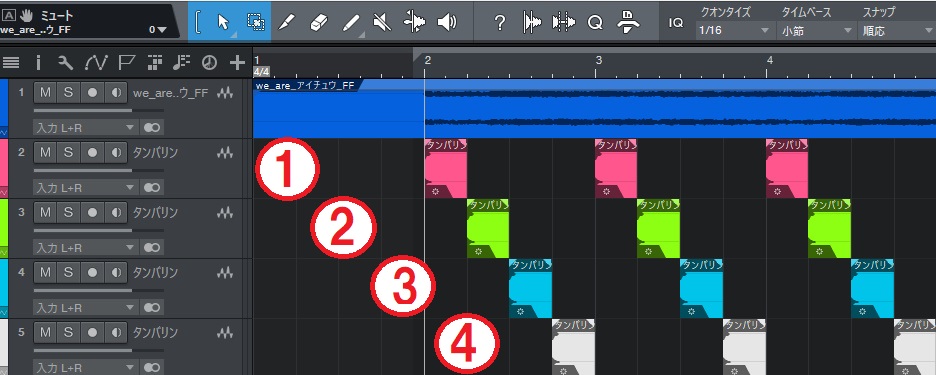Open track 2 入力 L+R input dropdown

85,188
